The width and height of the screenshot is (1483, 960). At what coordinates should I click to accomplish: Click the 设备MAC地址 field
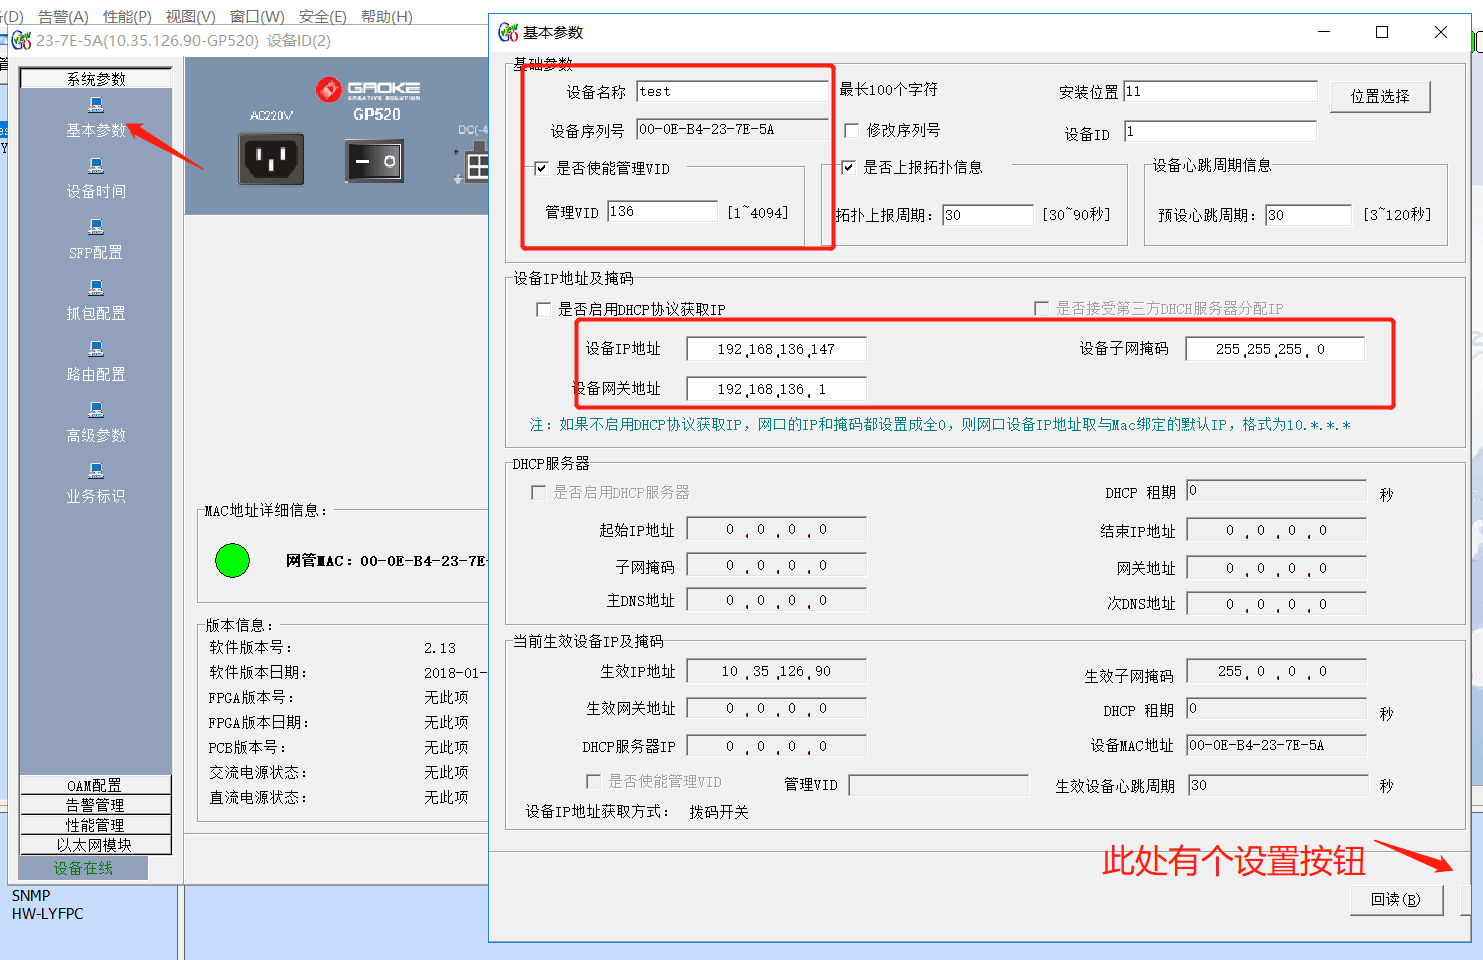(1276, 745)
